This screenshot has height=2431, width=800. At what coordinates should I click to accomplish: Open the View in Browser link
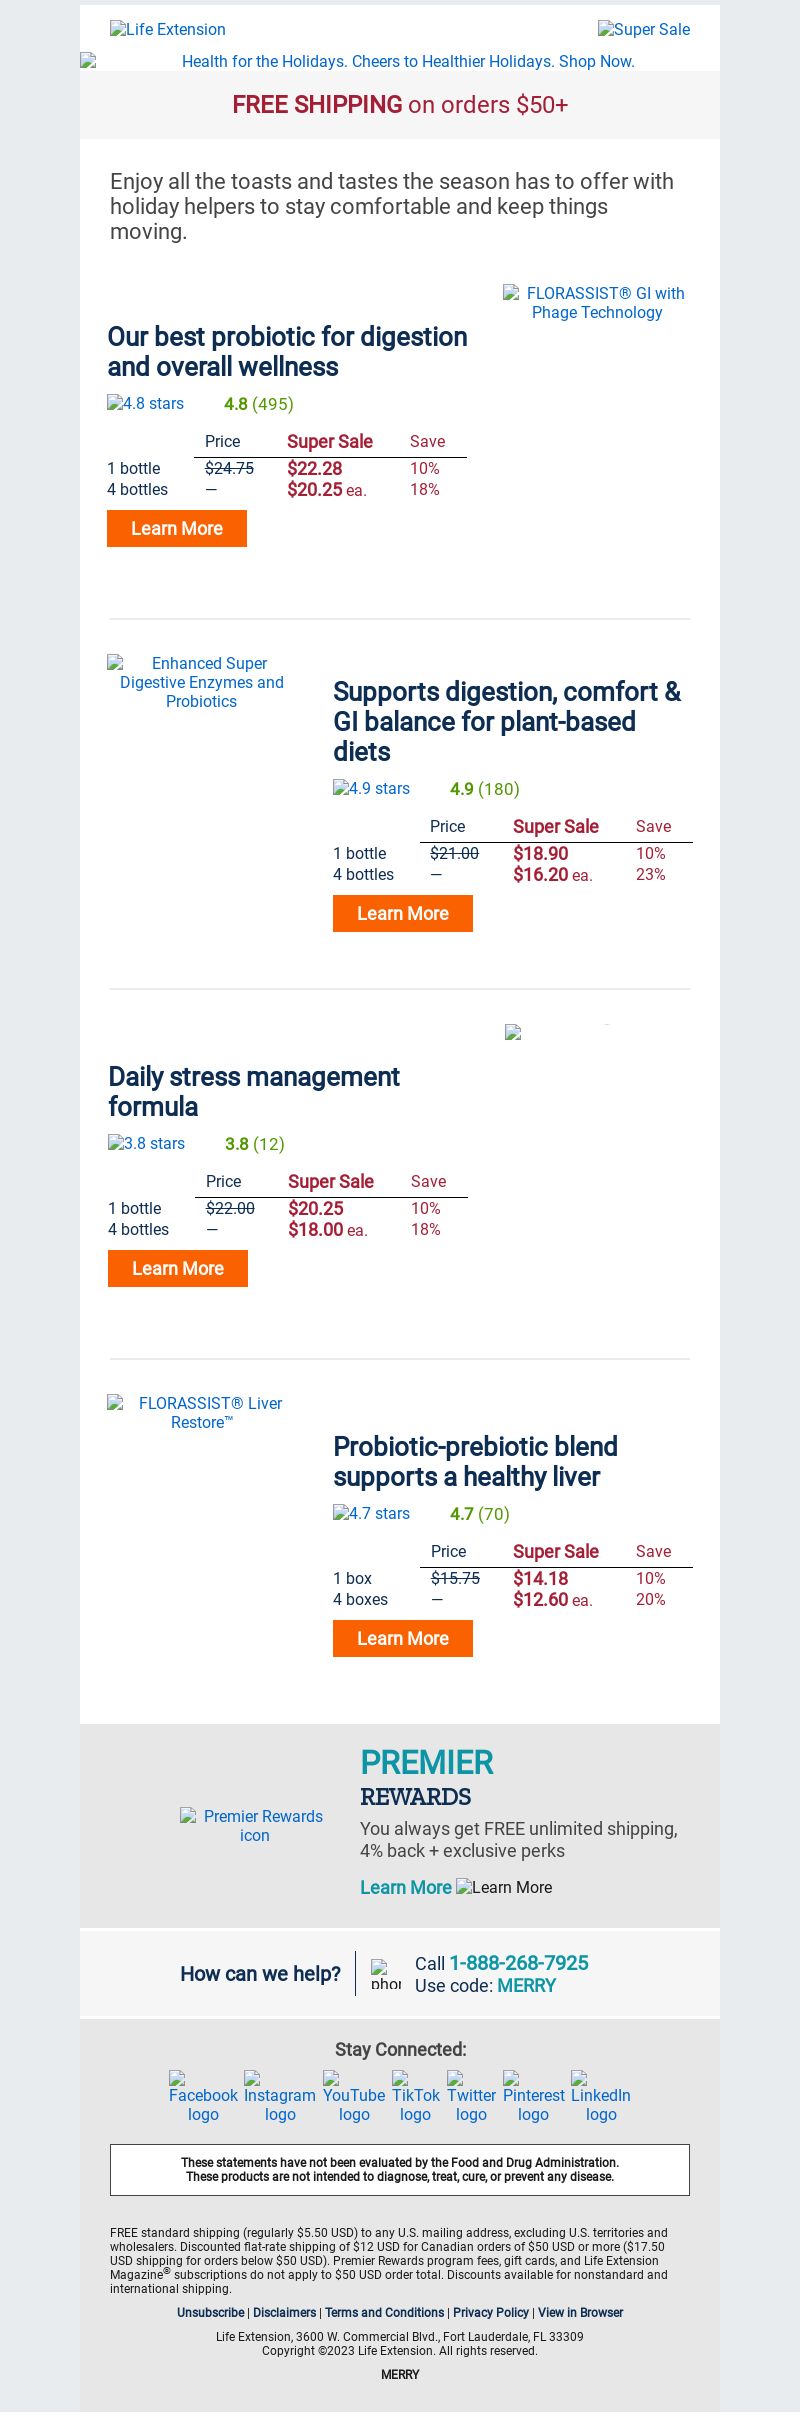(580, 2312)
